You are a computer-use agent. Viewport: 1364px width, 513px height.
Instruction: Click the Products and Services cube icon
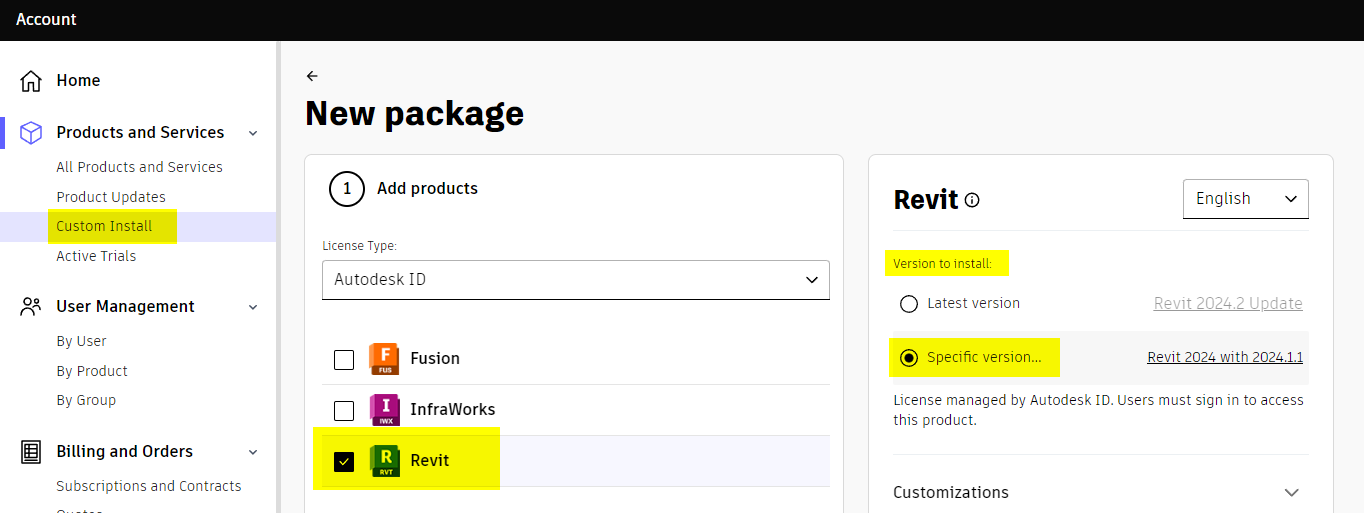coord(31,132)
